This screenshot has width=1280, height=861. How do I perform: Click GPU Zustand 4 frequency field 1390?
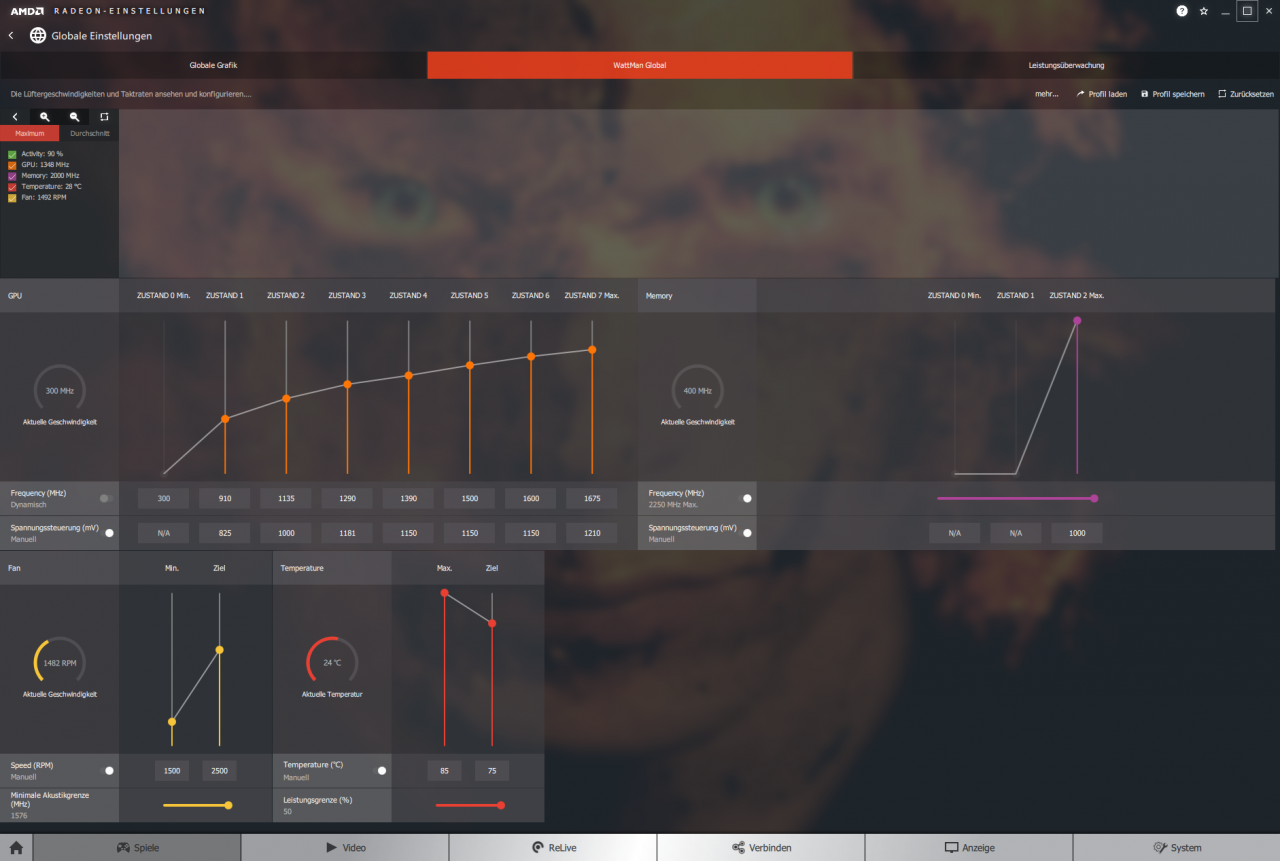coord(408,498)
